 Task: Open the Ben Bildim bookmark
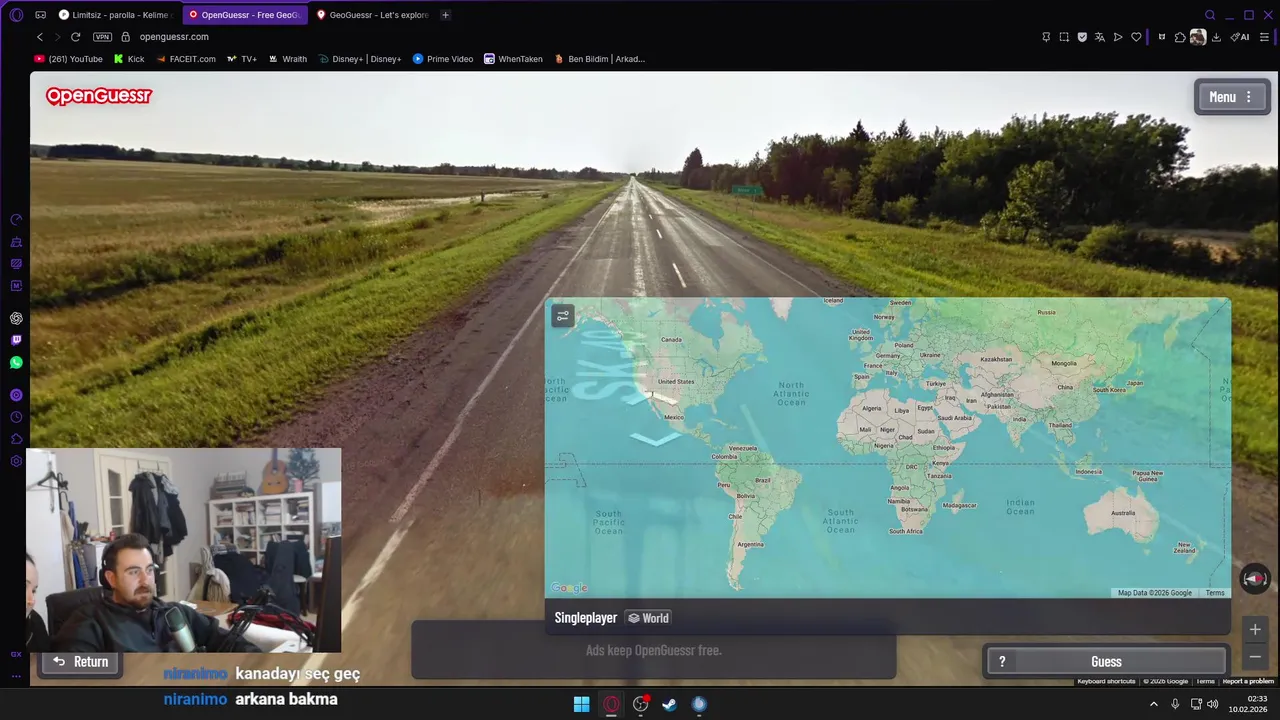click(600, 59)
